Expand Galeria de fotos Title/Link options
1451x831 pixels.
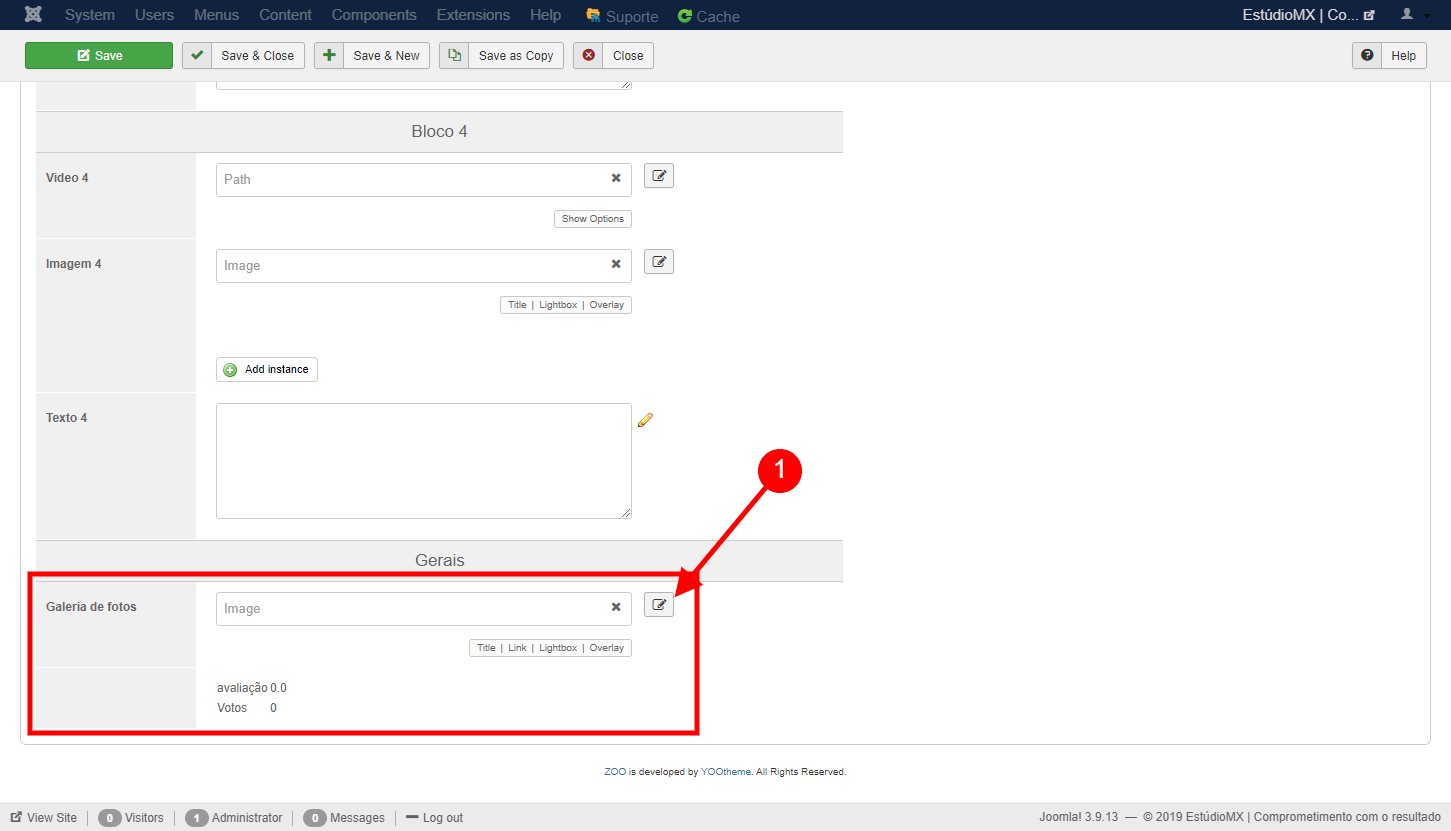[x=550, y=648]
